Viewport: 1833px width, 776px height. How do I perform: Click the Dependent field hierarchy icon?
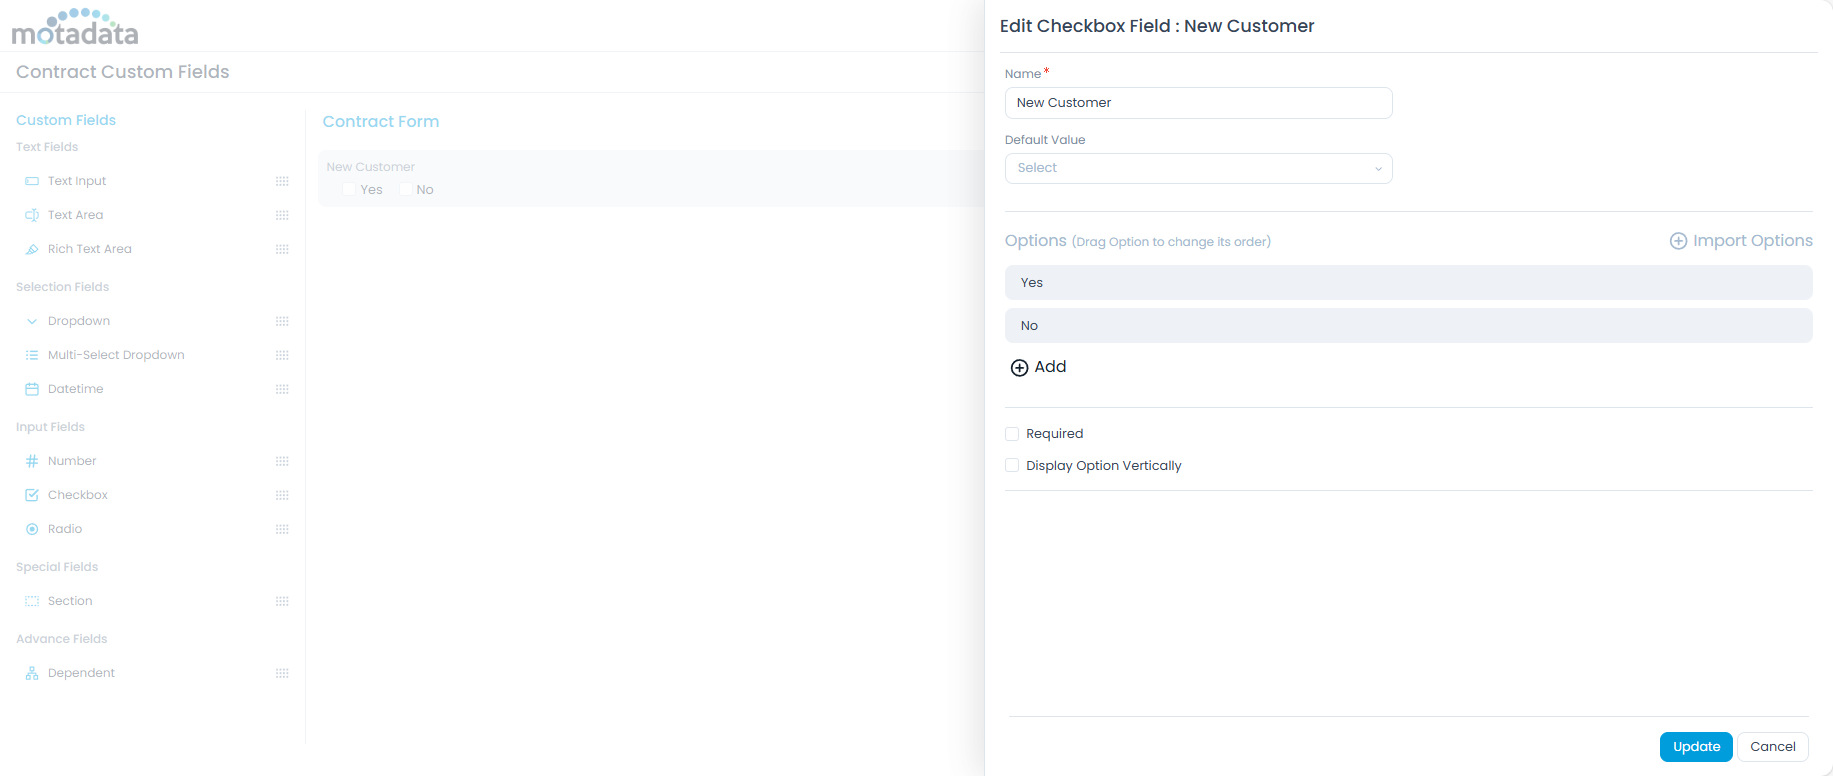coord(32,673)
